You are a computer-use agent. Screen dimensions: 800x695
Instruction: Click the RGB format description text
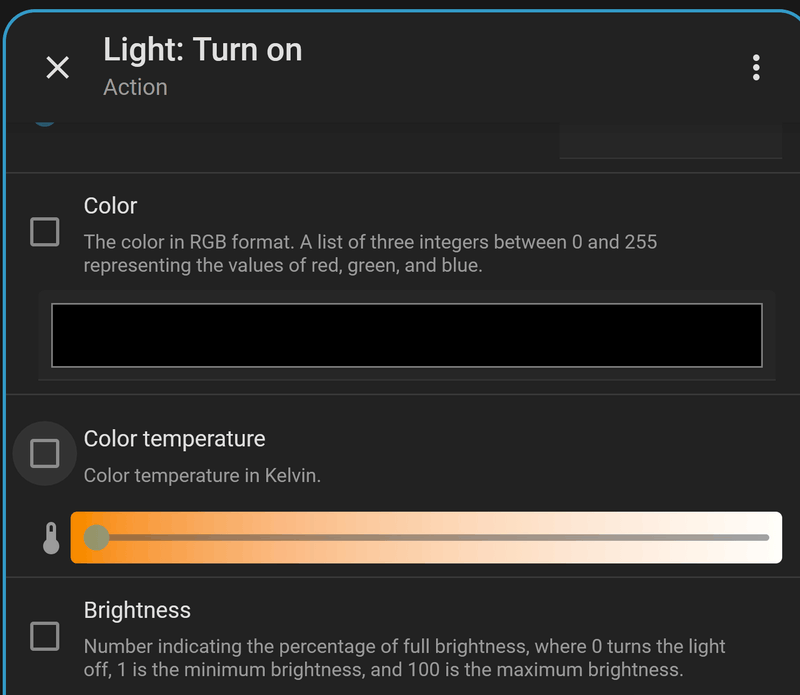tap(370, 254)
